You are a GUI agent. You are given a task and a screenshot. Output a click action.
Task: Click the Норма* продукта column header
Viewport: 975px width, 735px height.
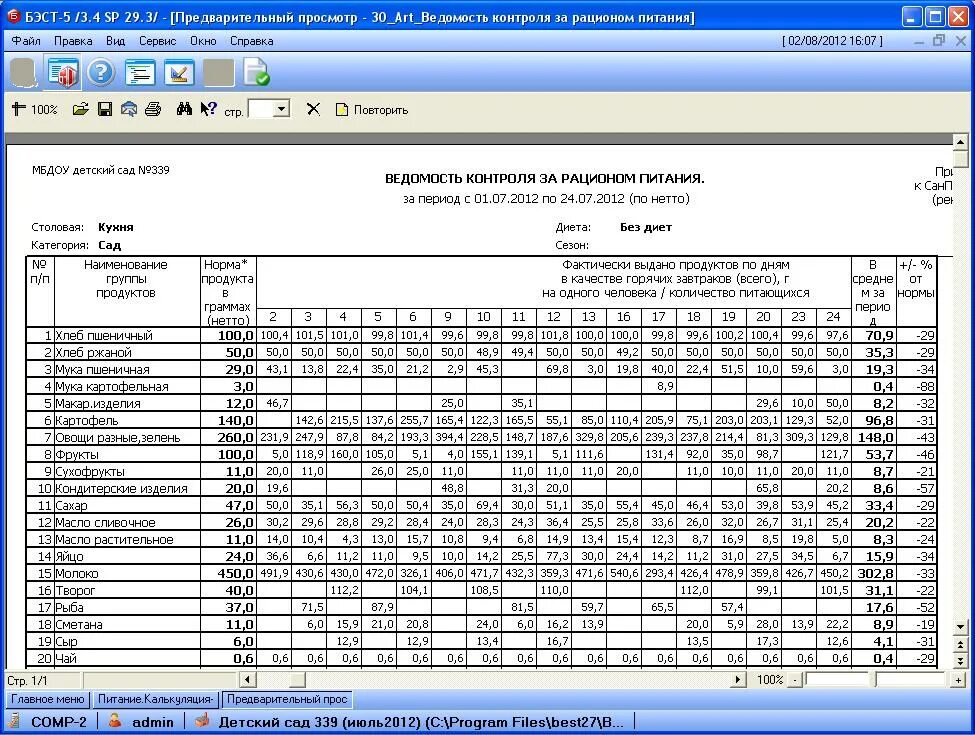pos(228,292)
